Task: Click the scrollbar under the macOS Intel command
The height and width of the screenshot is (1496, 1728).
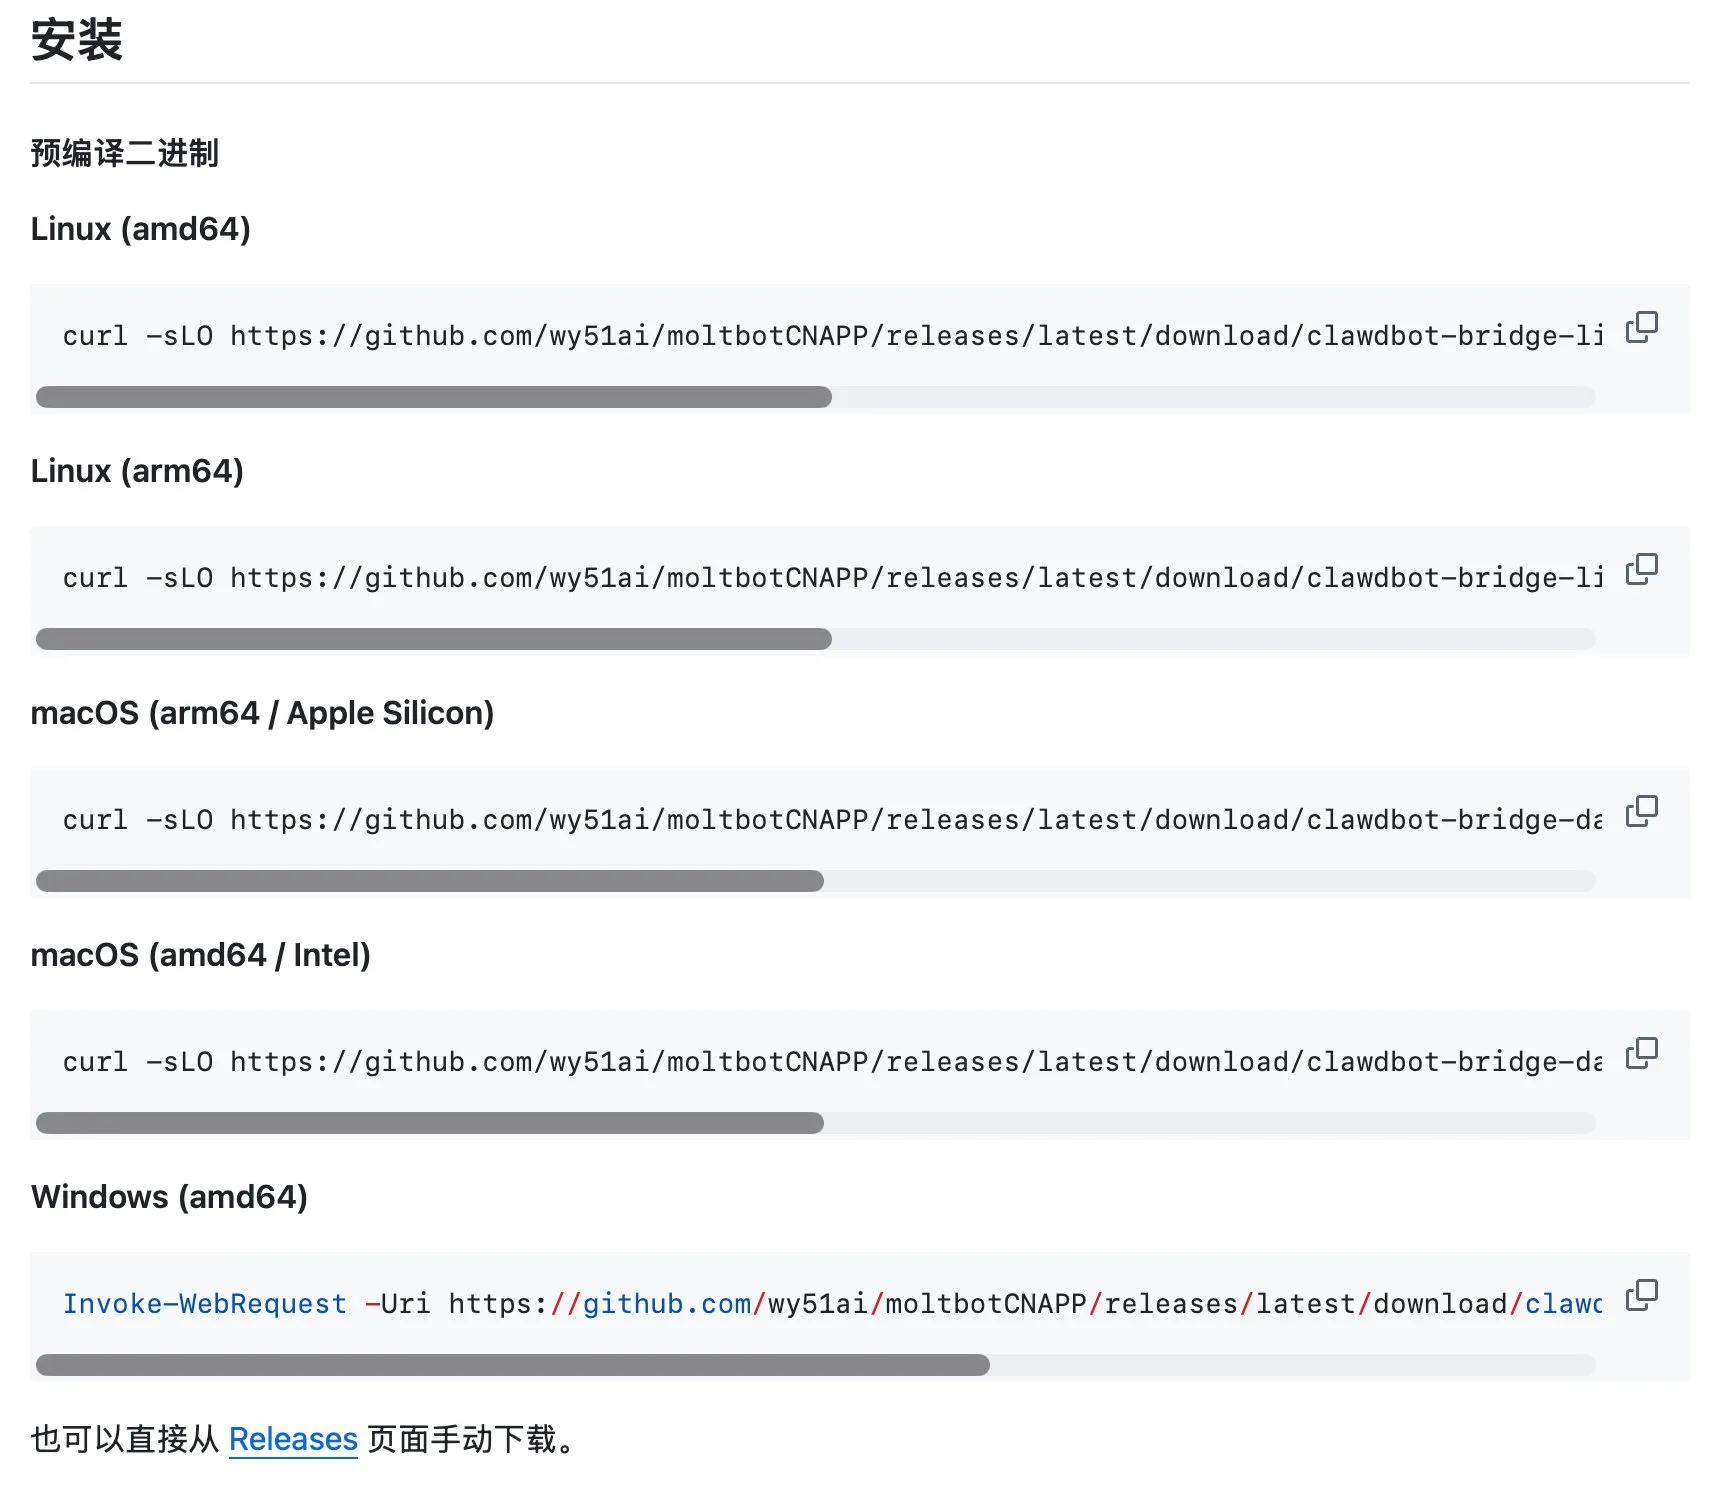Action: coord(430,1123)
